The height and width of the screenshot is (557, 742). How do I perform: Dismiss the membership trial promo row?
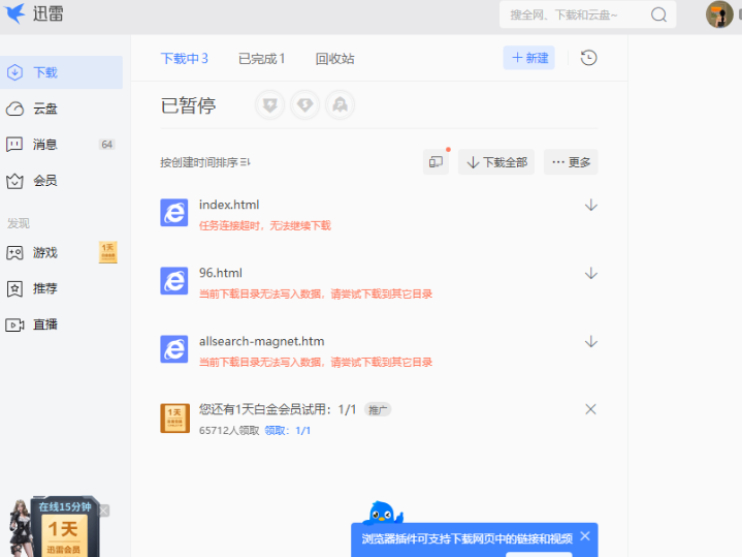pos(591,409)
